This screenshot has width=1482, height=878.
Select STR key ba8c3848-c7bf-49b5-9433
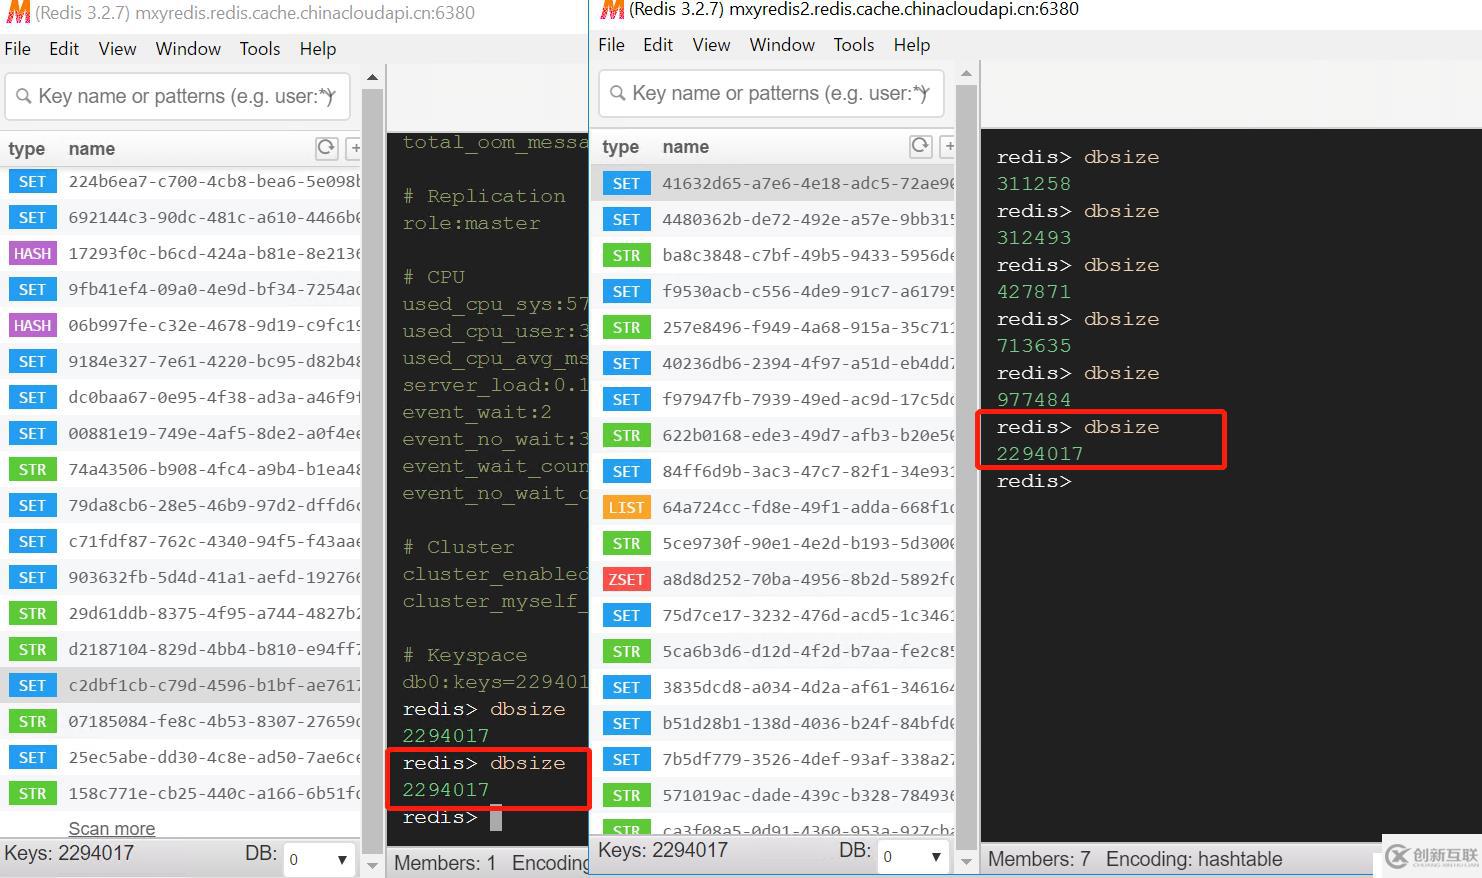774,256
